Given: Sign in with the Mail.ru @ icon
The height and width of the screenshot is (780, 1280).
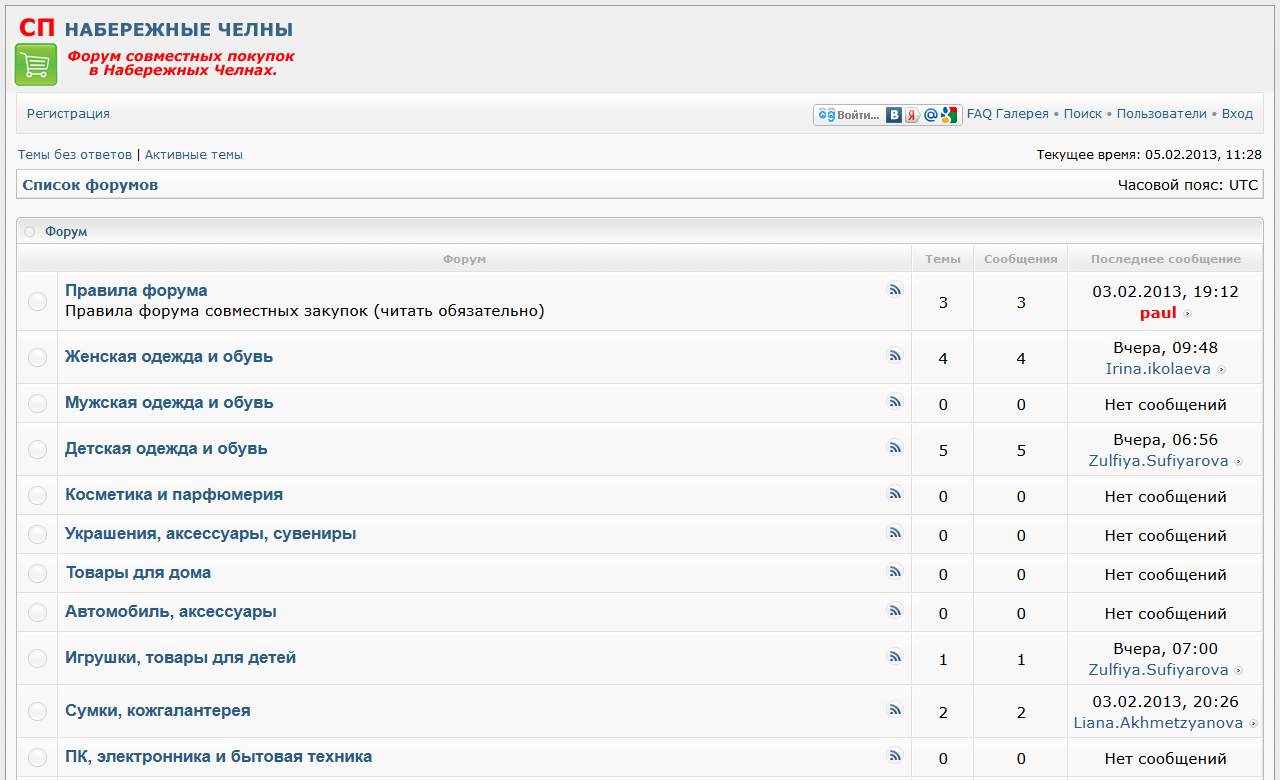Looking at the screenshot, I should pos(930,115).
